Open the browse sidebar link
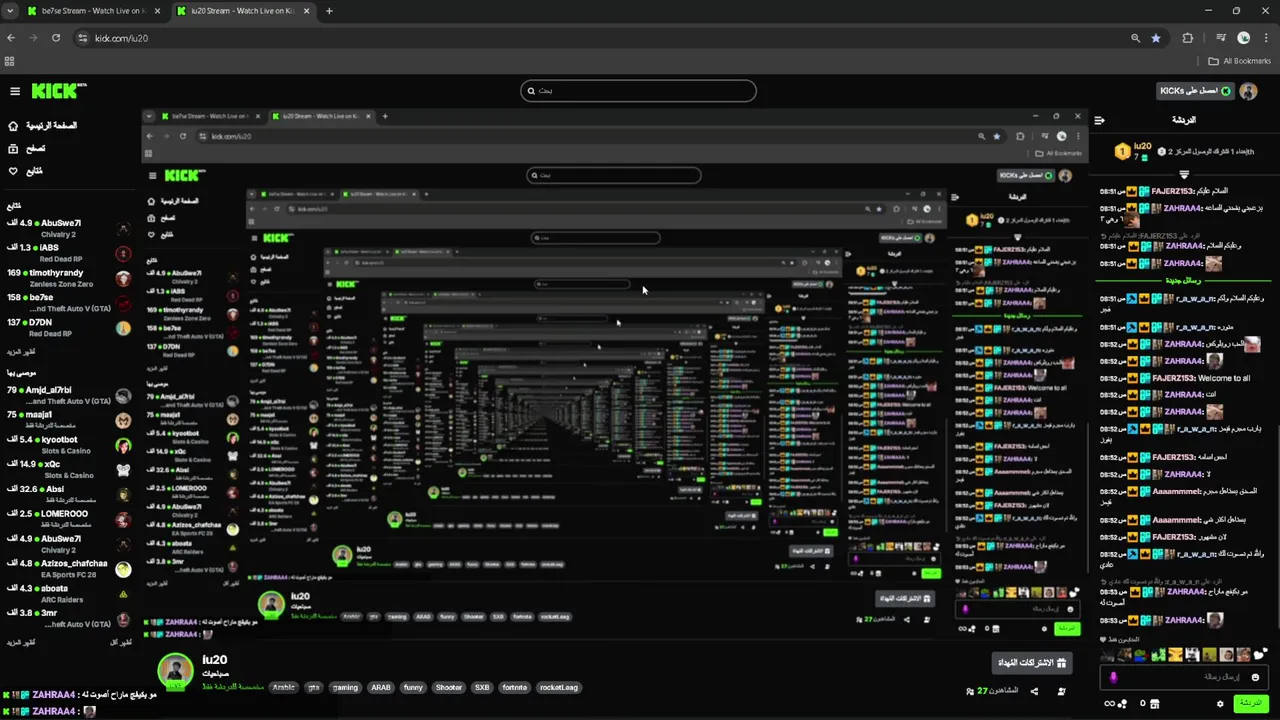The height and width of the screenshot is (720, 1280). tap(26, 148)
